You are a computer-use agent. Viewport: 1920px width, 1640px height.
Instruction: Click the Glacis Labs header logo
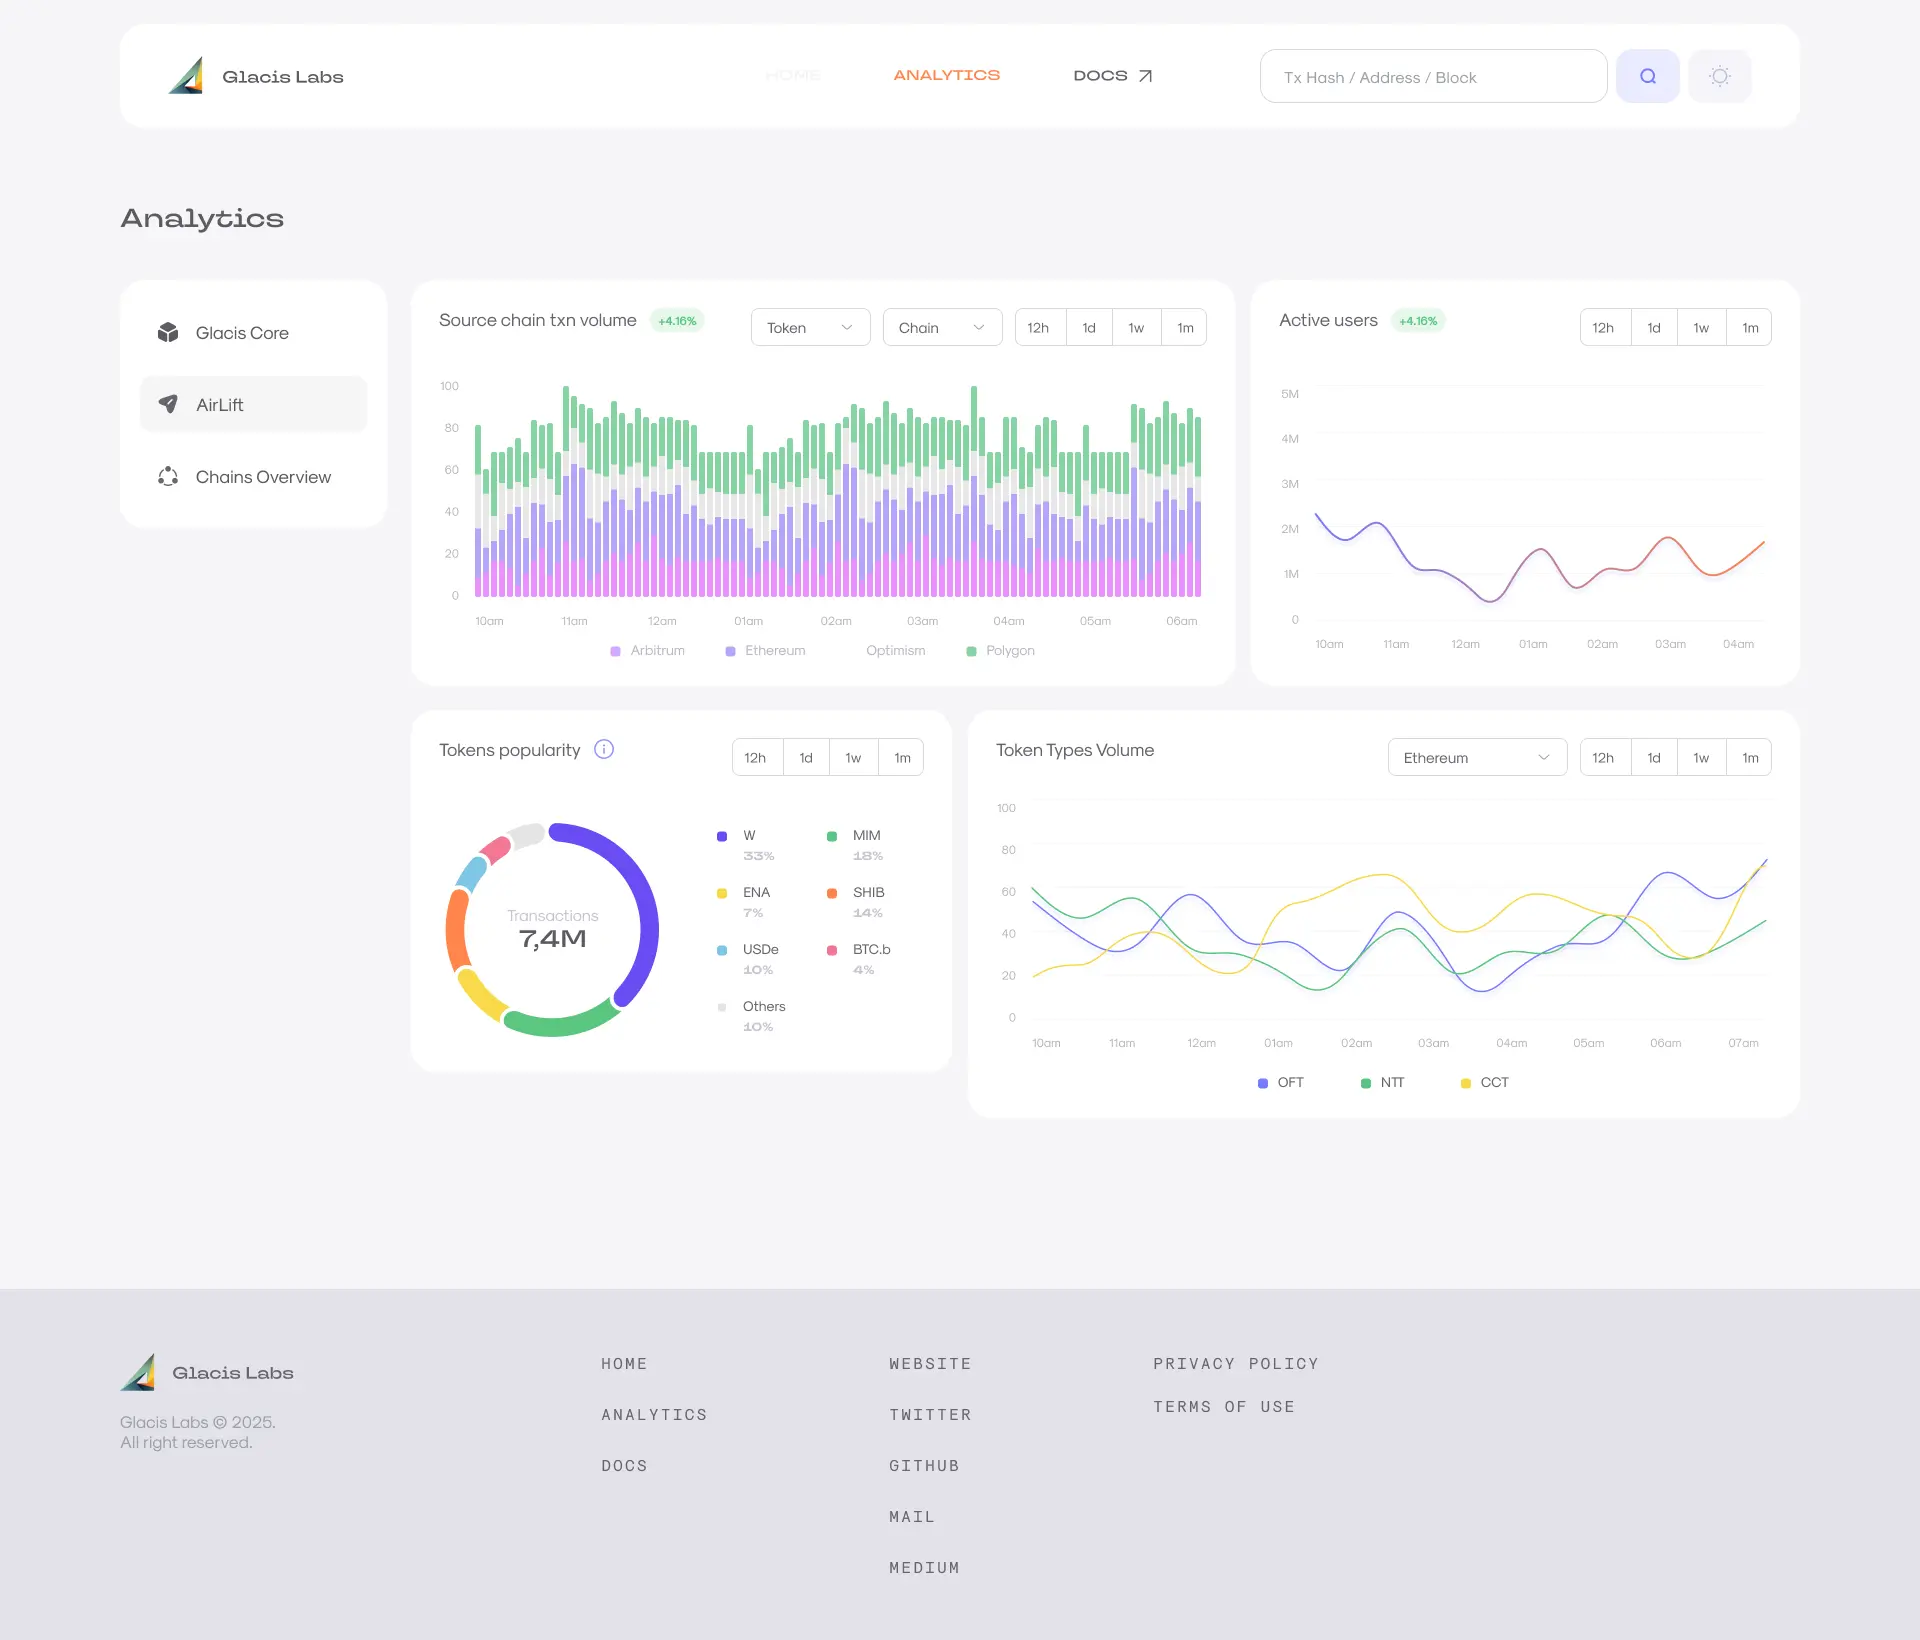tap(187, 76)
